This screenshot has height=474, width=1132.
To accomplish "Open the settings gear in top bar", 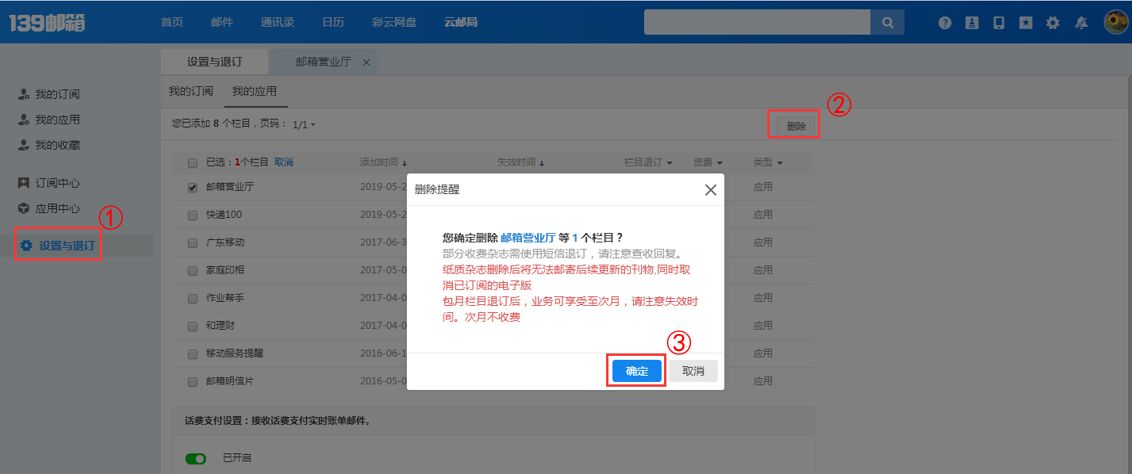I will [1052, 23].
